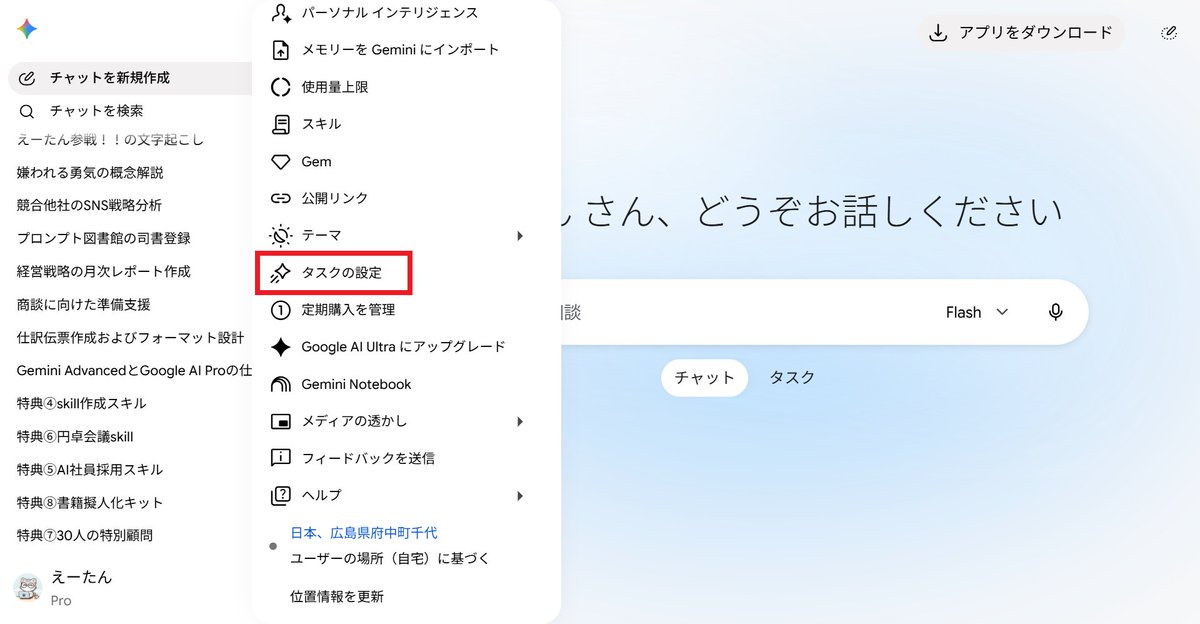1200x624 pixels.
Task: Click the microphone icon in prompt box
Action: coord(1055,312)
